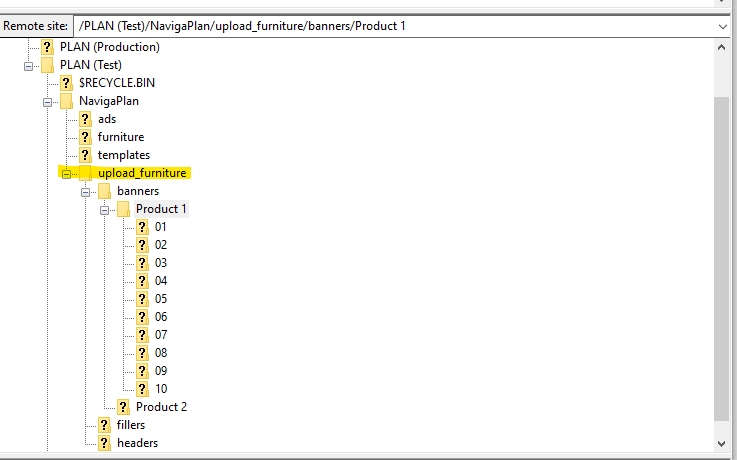Click the $RECYCLE.BIN folder icon
The width and height of the screenshot is (737, 460).
(x=66, y=83)
